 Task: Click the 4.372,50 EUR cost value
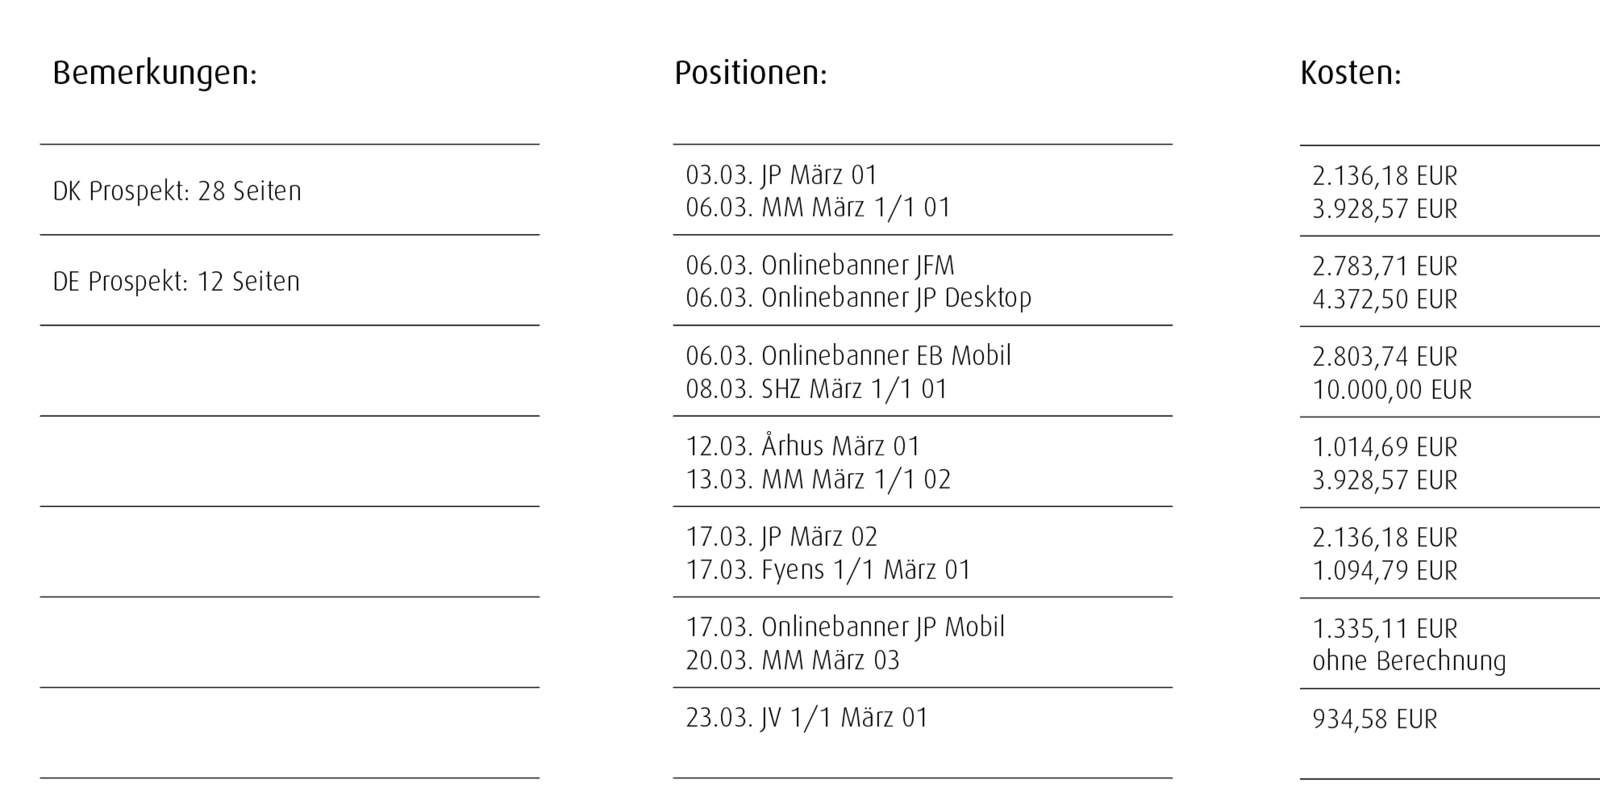1385,299
